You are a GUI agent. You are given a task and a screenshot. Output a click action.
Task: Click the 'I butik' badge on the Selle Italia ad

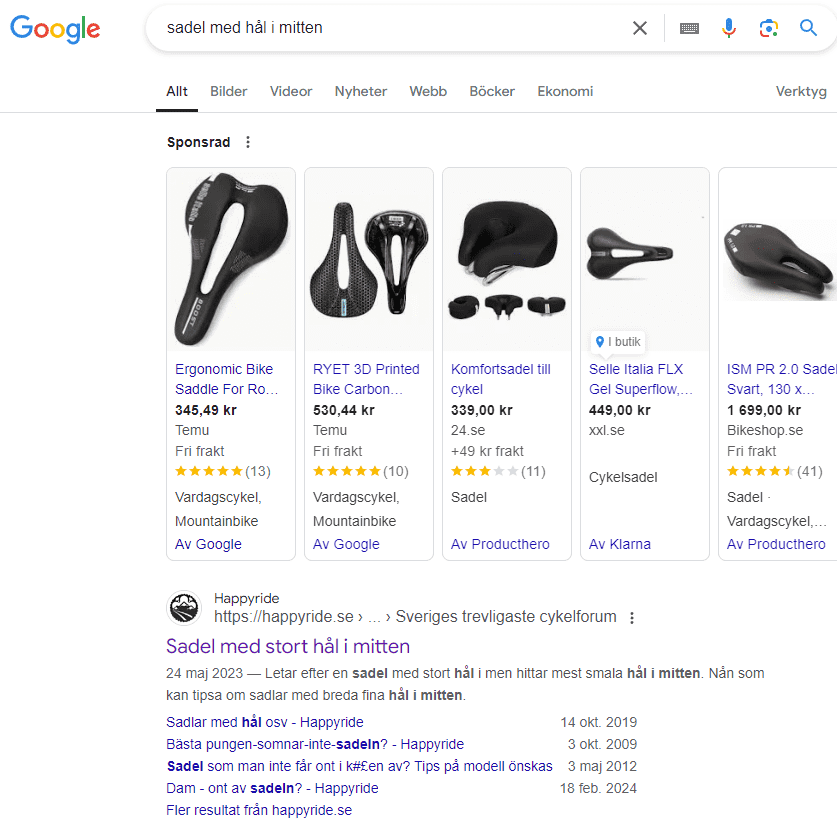[617, 341]
